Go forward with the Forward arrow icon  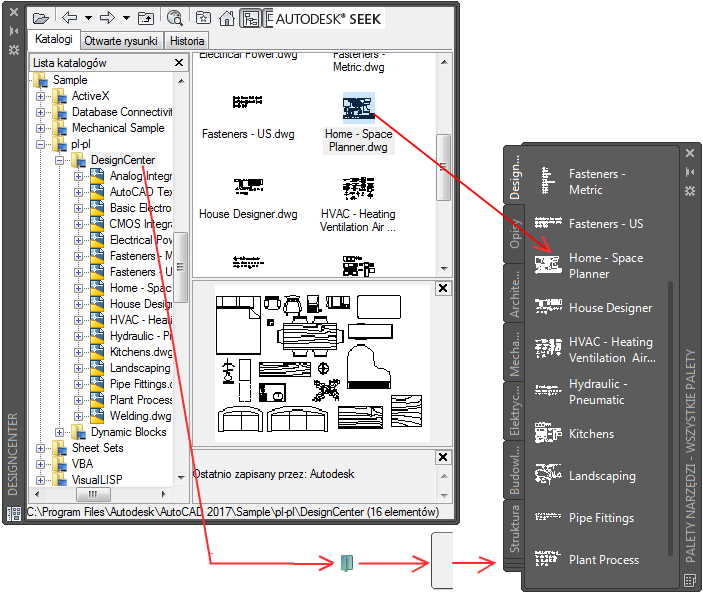click(x=107, y=17)
